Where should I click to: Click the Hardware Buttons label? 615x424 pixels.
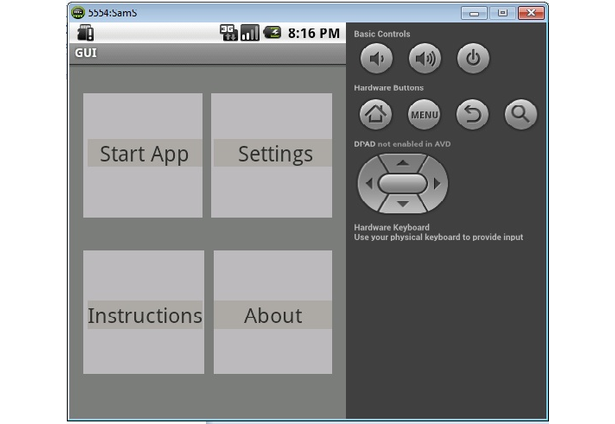389,88
